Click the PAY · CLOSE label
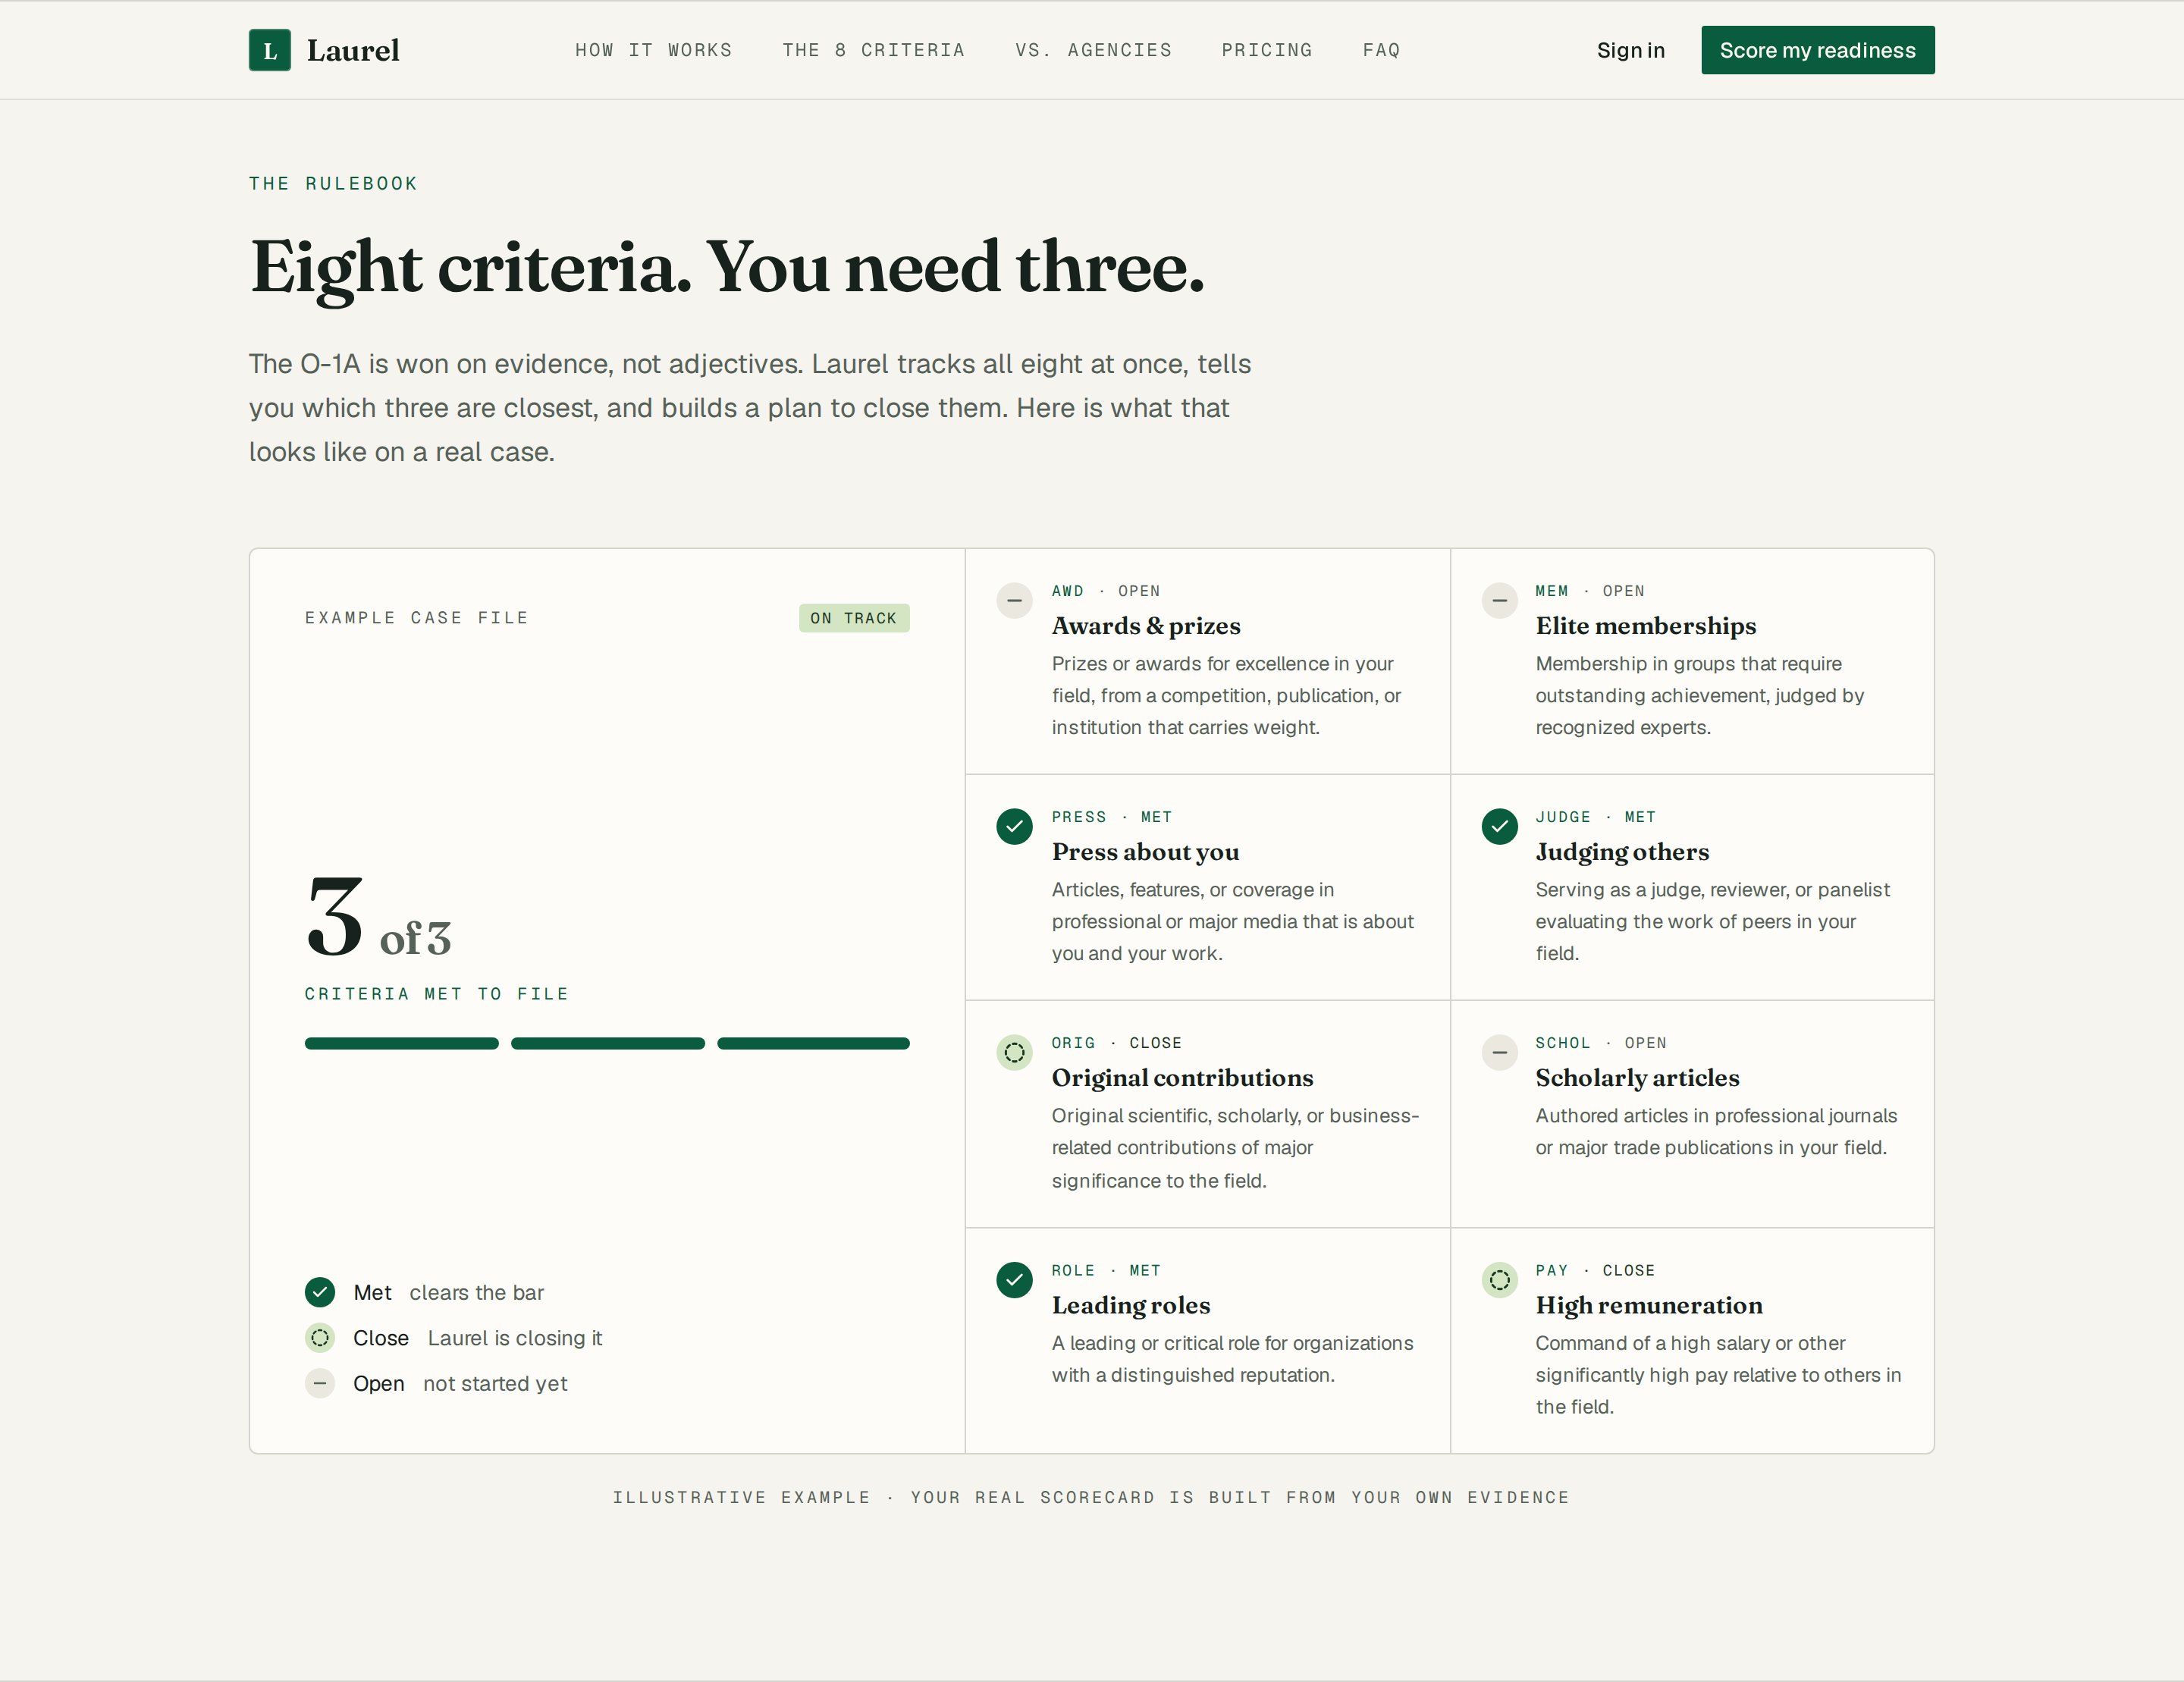The image size is (2184, 1682). coord(1594,1270)
